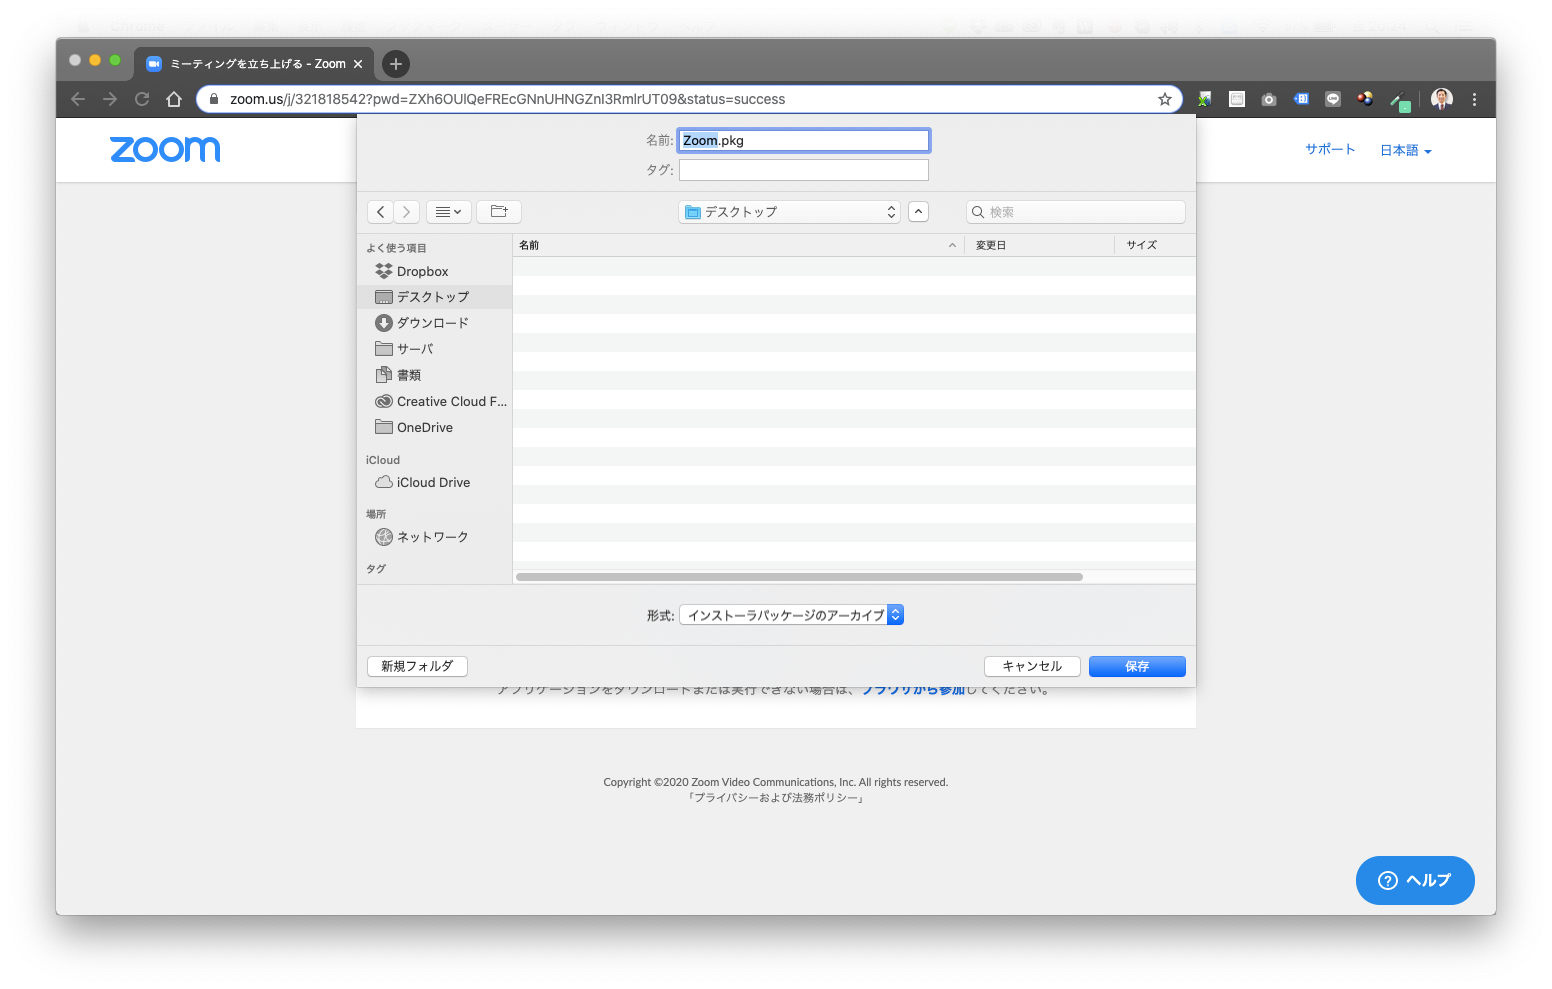Open the 日本語 language dropdown
Image resolution: width=1552 pixels, height=989 pixels.
tap(1406, 150)
